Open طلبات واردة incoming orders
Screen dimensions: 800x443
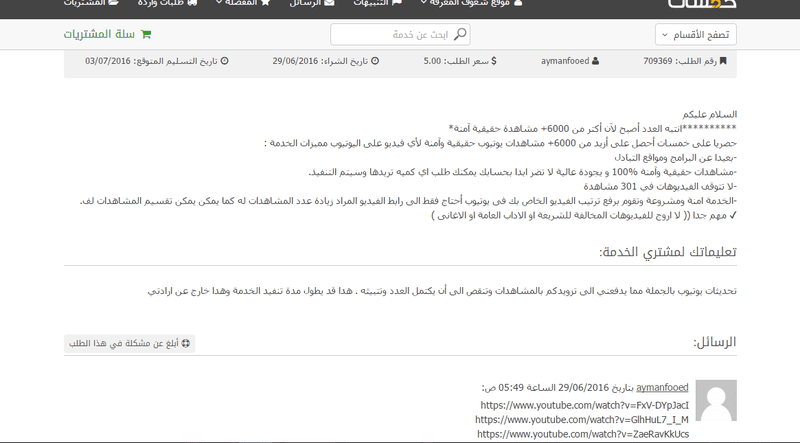click(x=167, y=3)
